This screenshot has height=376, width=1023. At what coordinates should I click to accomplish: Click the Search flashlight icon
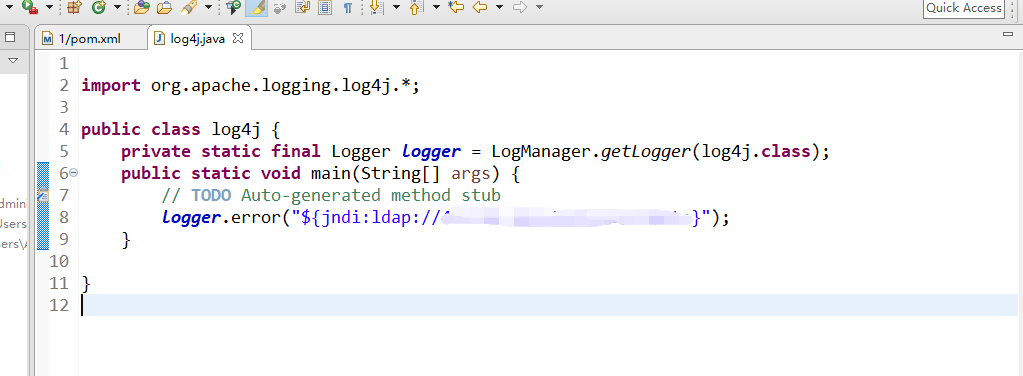tap(189, 8)
